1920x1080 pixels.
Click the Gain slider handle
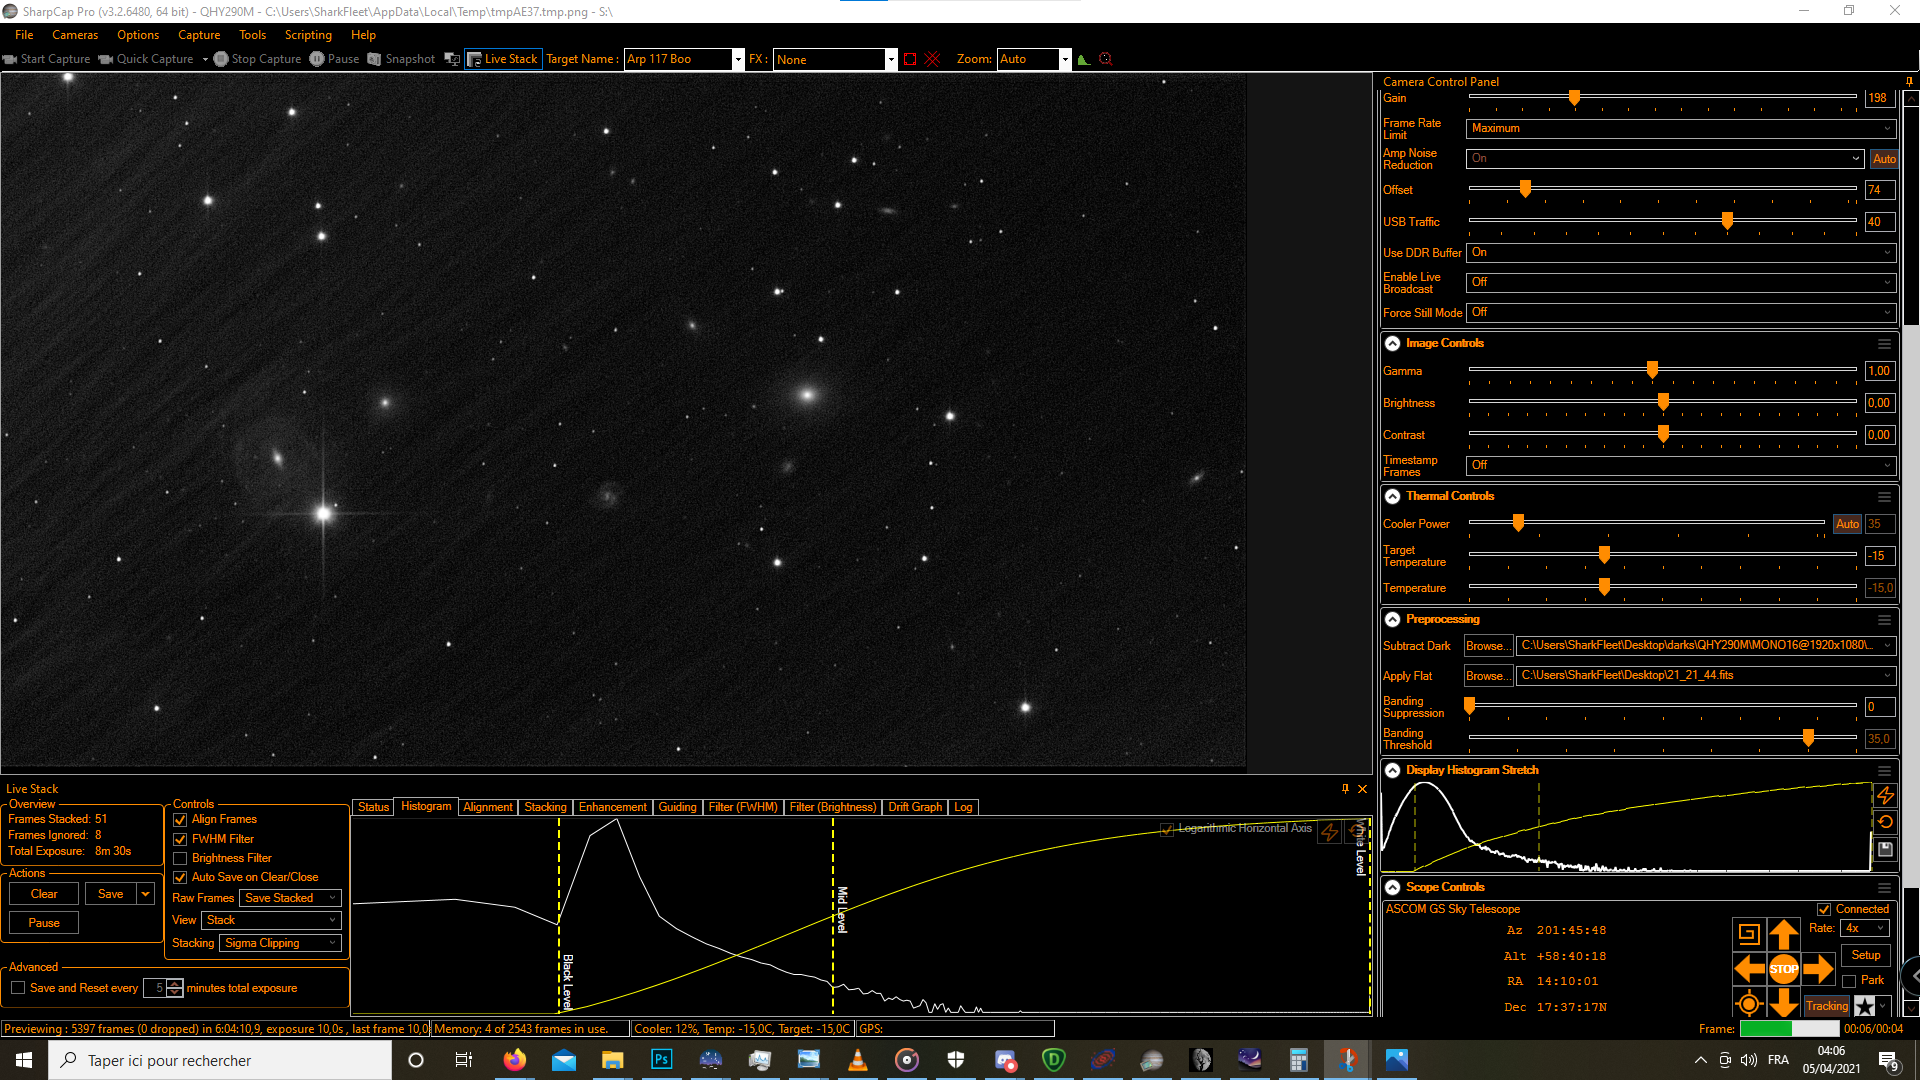(x=1575, y=97)
